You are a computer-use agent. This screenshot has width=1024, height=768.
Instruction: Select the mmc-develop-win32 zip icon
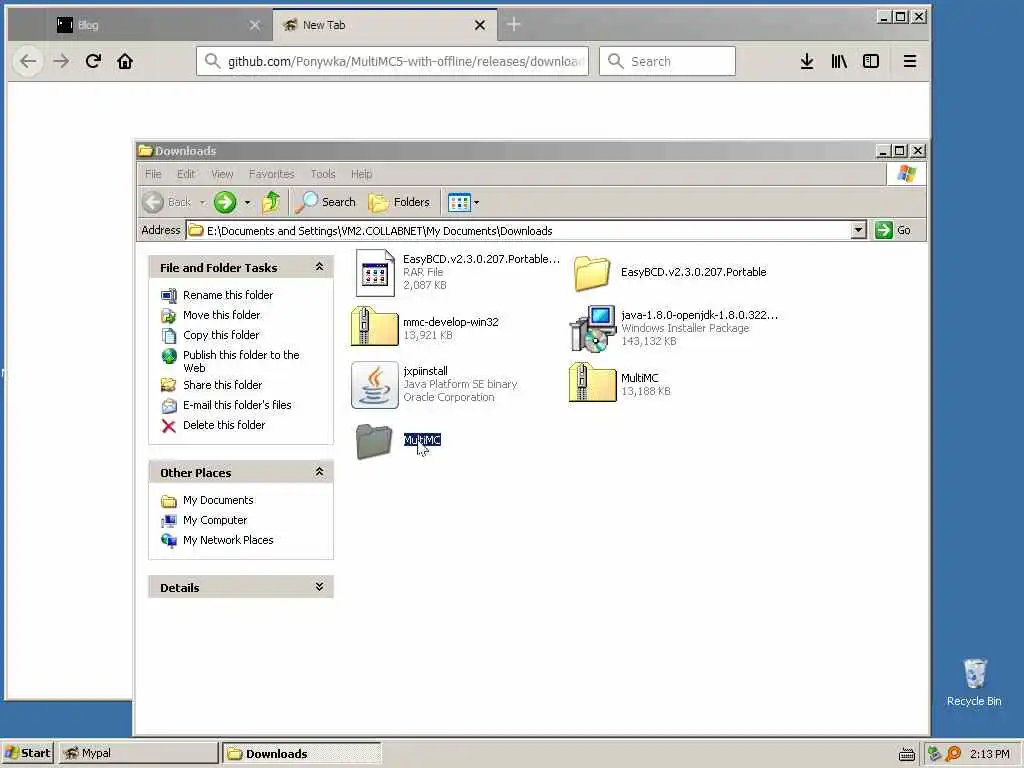374,327
